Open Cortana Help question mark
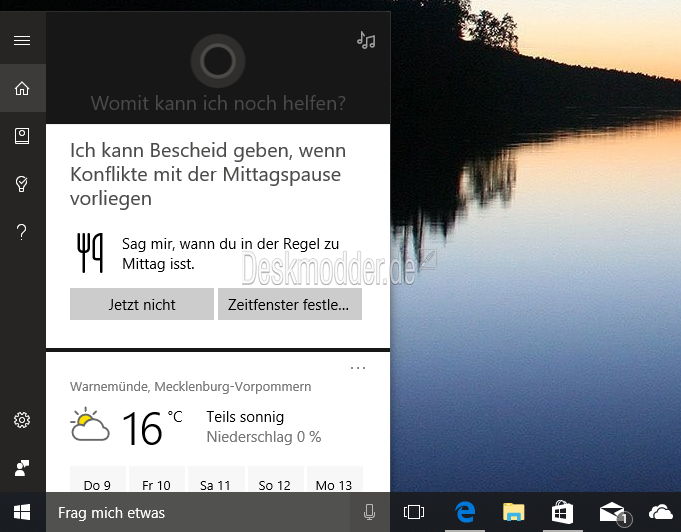The image size is (681, 532). [22, 232]
